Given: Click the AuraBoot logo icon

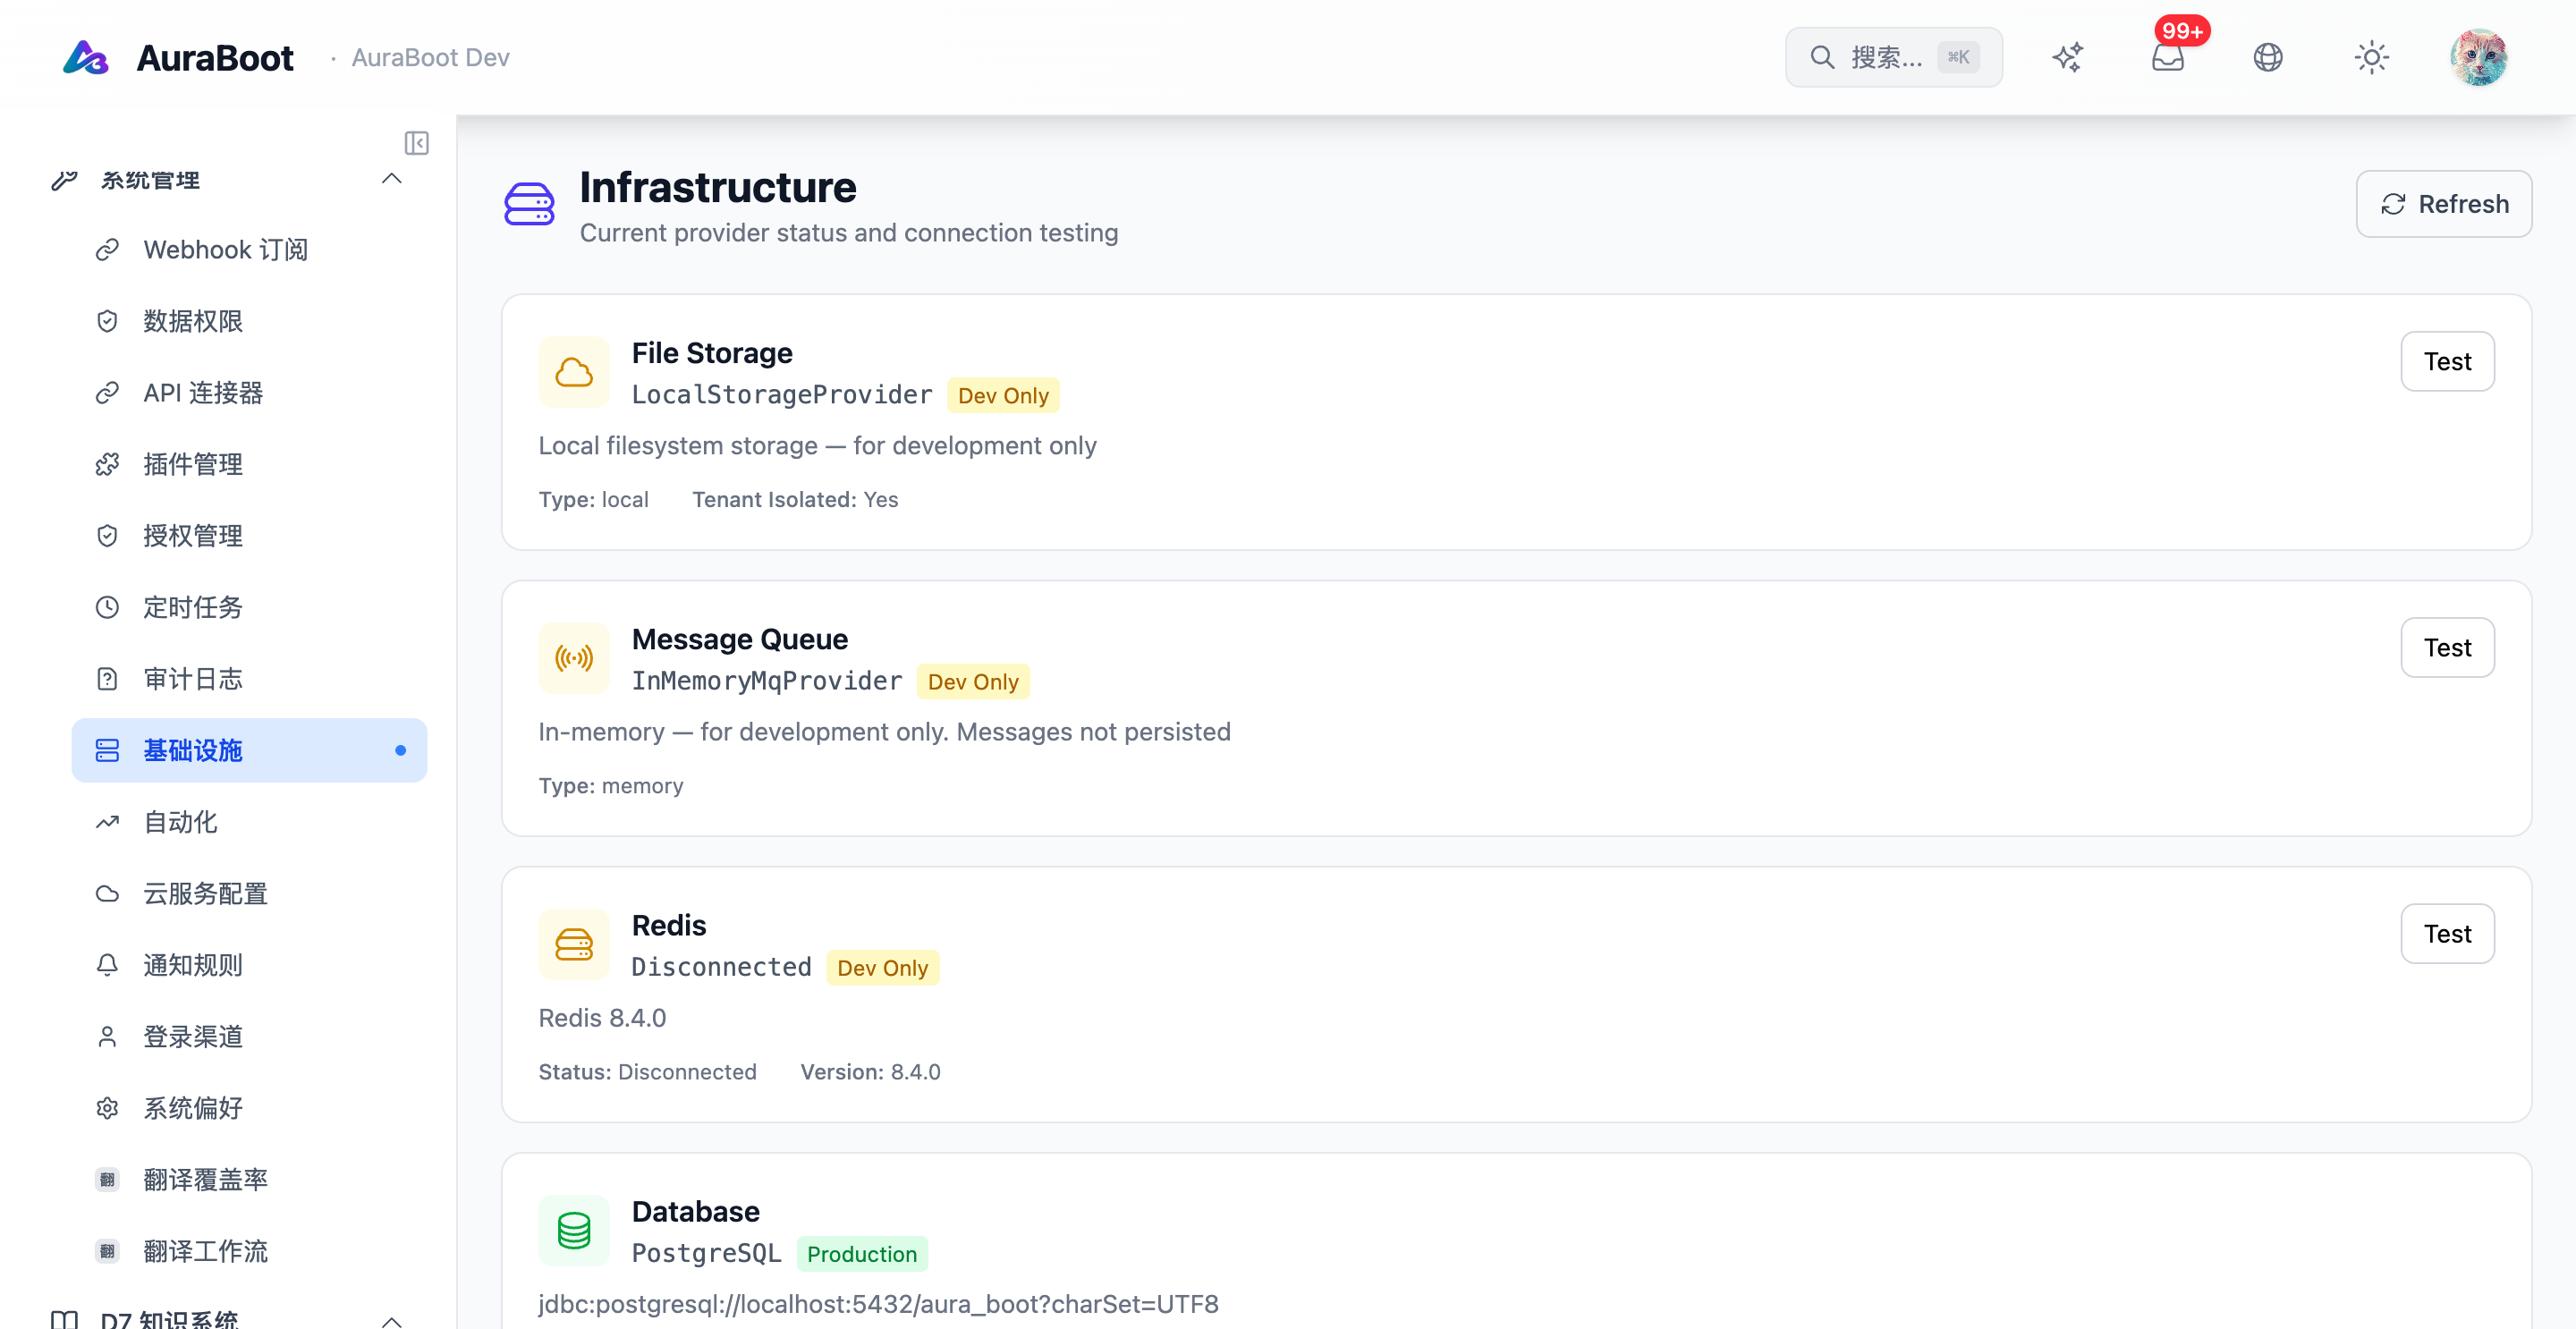Looking at the screenshot, I should [86, 57].
